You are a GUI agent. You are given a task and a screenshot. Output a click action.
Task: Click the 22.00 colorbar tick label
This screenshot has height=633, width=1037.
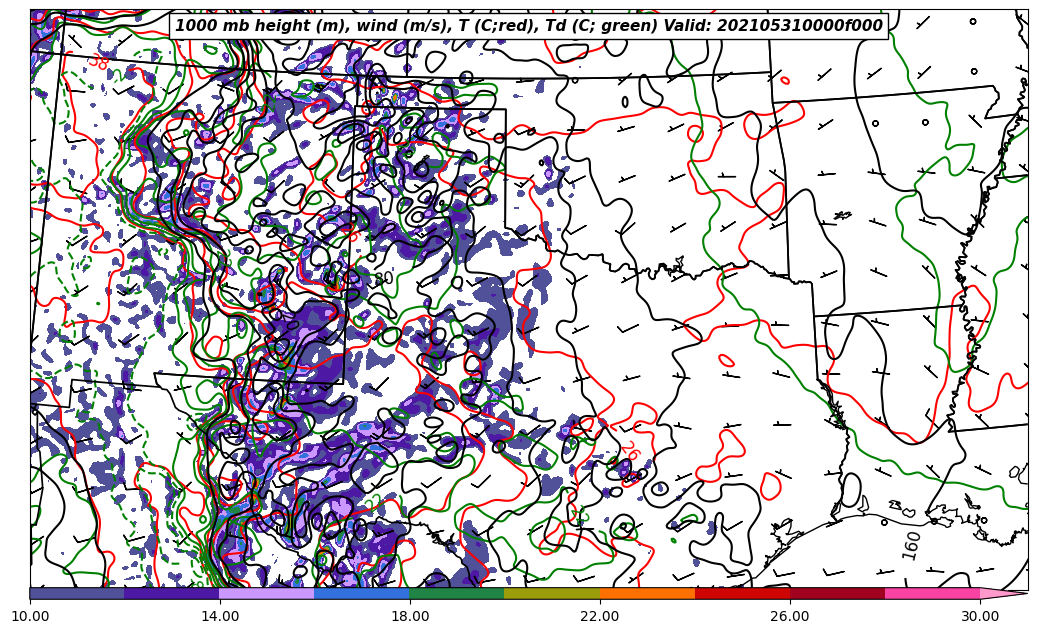point(600,616)
